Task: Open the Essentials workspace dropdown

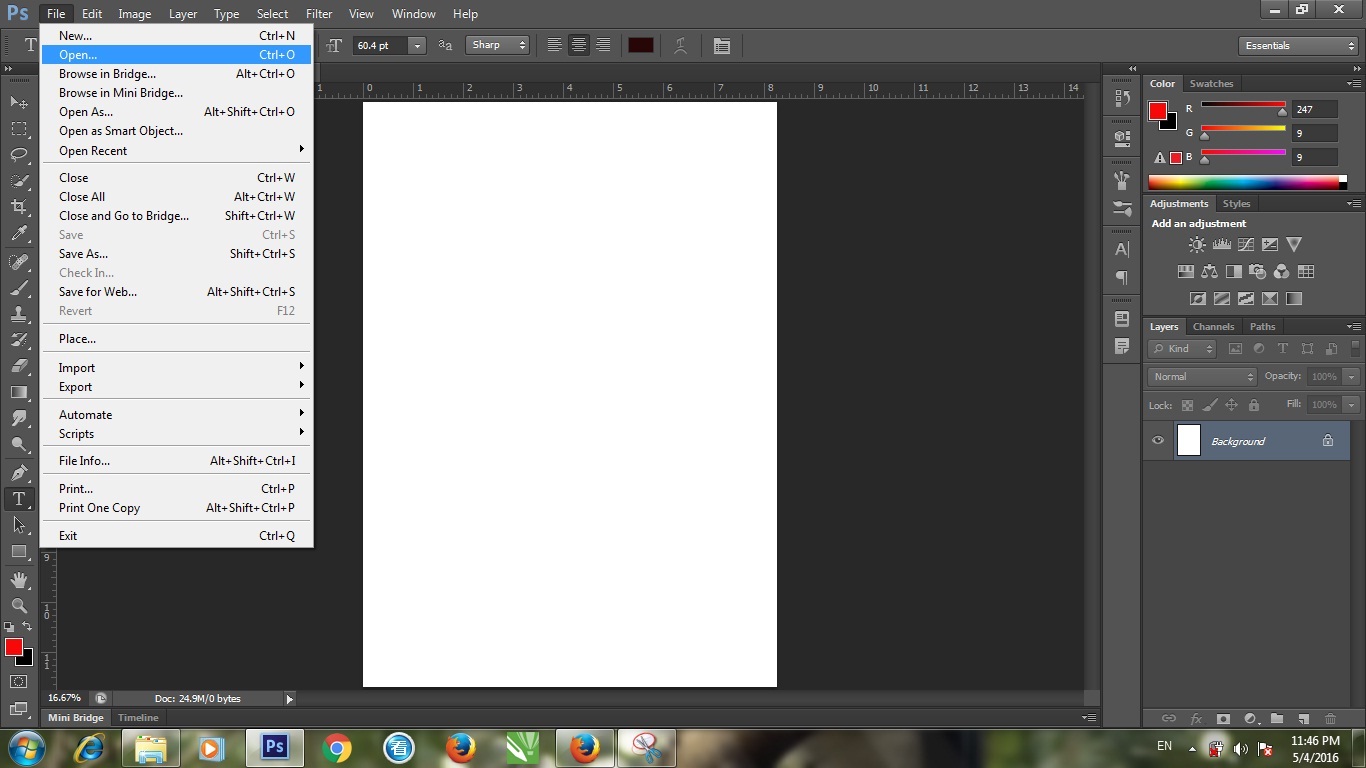Action: 1298,46
